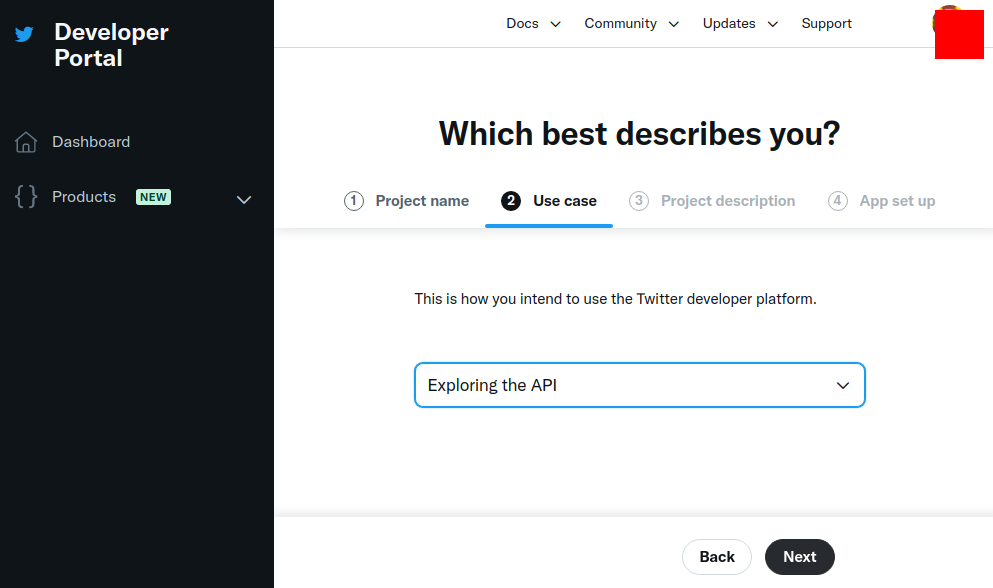Screen dimensions: 993x588
Task: Select the Use case step tab
Action: (549, 201)
